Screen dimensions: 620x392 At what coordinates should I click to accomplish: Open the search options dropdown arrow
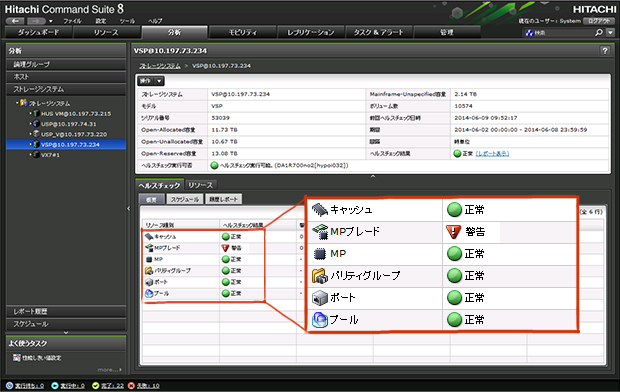(610, 32)
